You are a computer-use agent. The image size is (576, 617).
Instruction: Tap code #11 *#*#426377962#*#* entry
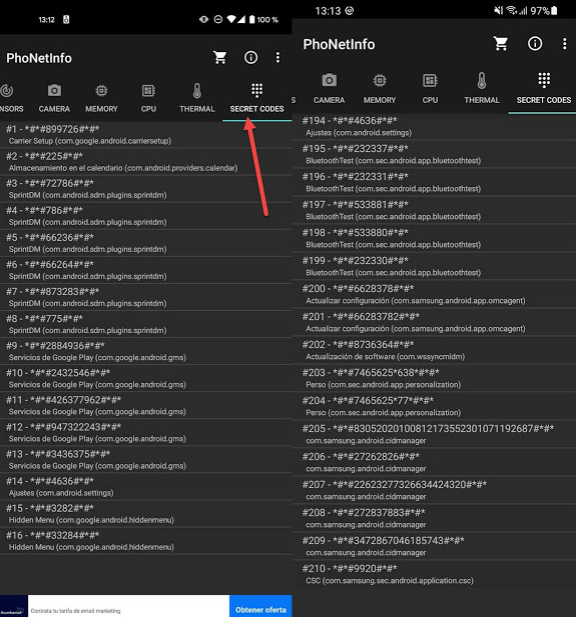coord(146,406)
